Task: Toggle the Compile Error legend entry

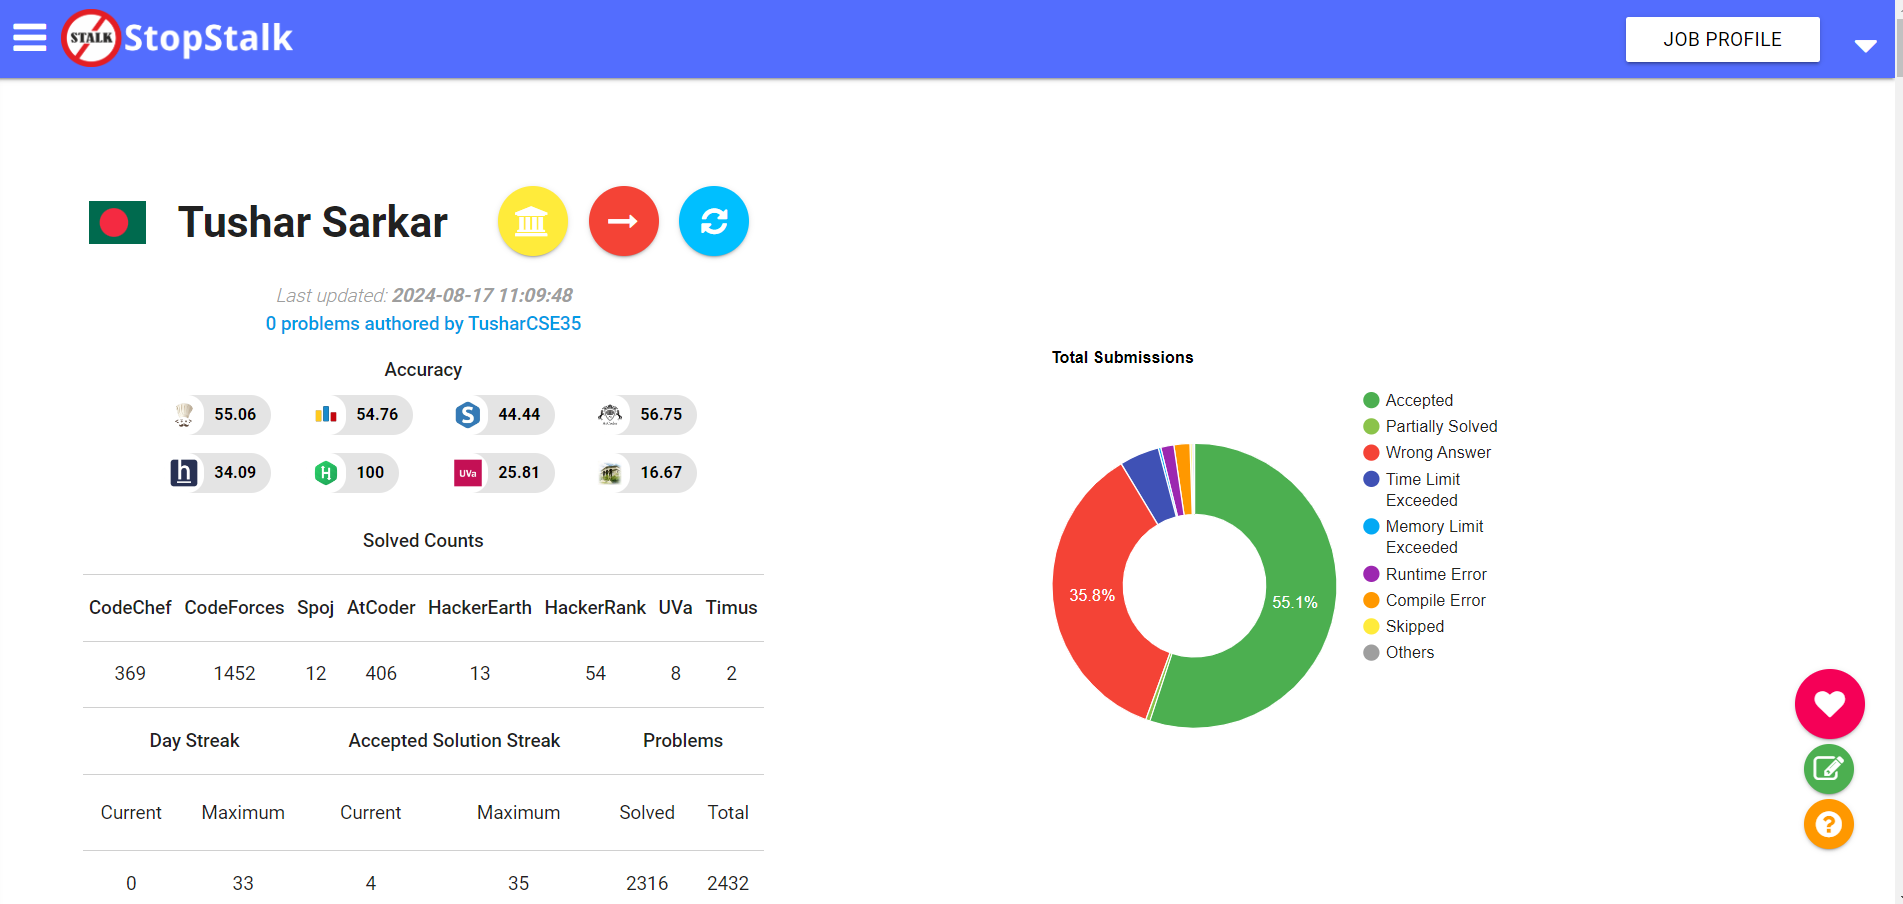Action: (1424, 600)
